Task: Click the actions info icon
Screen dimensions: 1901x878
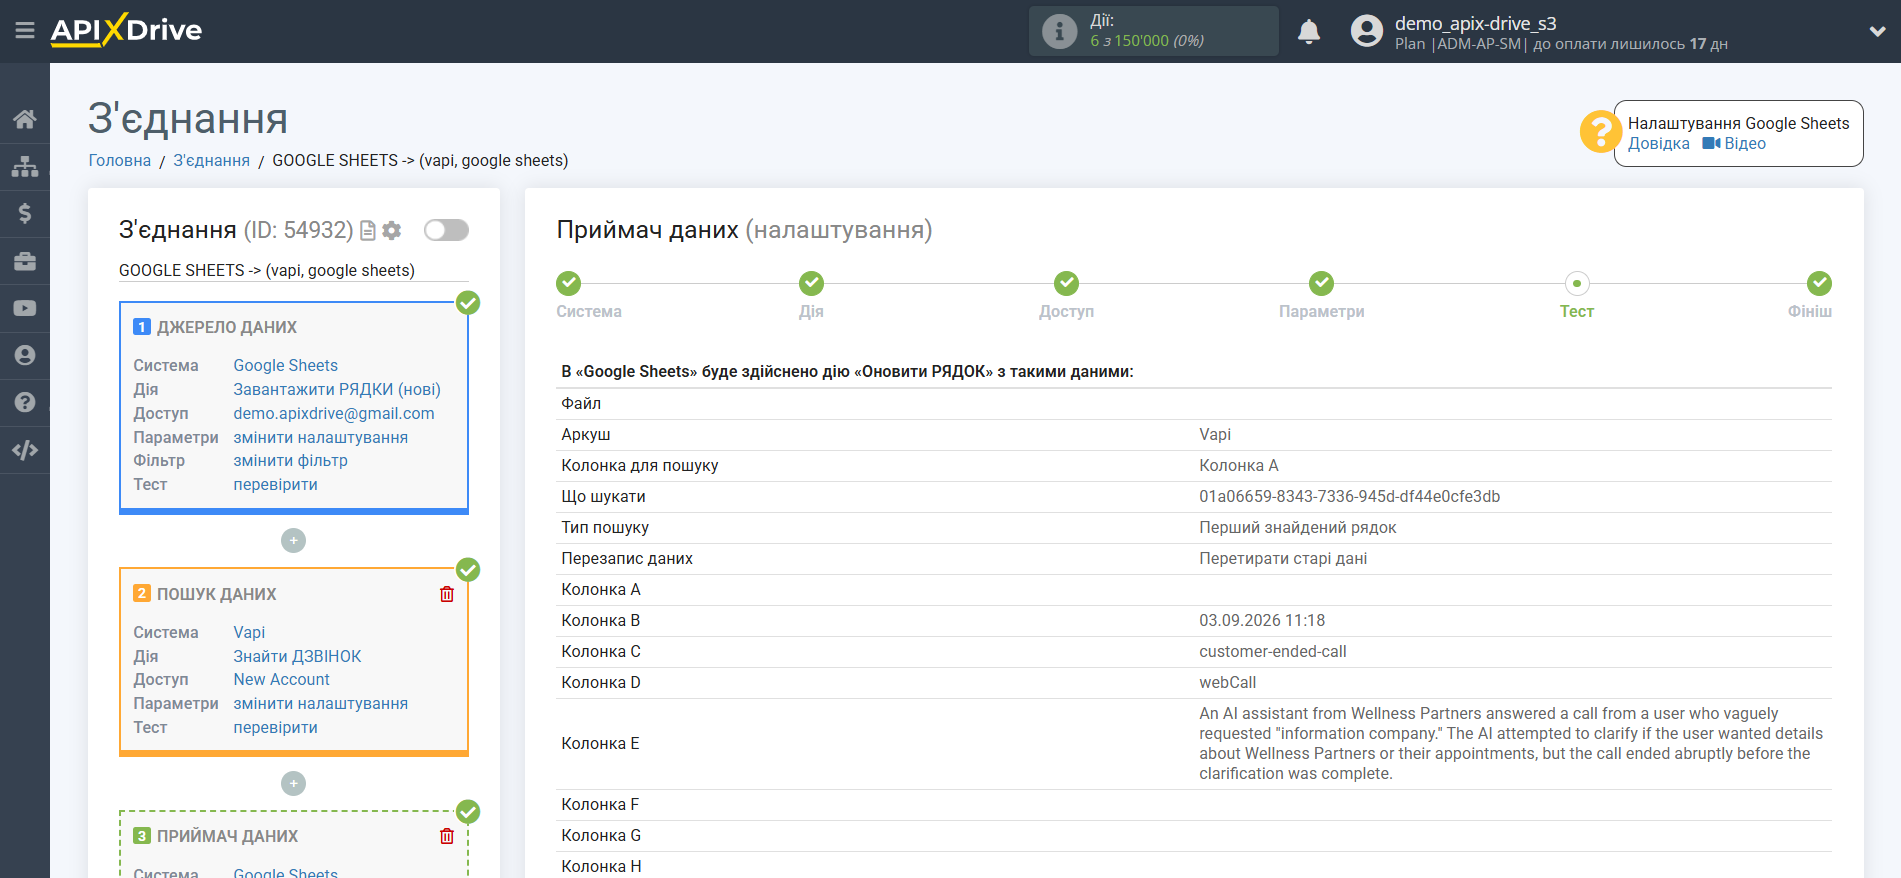Action: tap(1059, 31)
